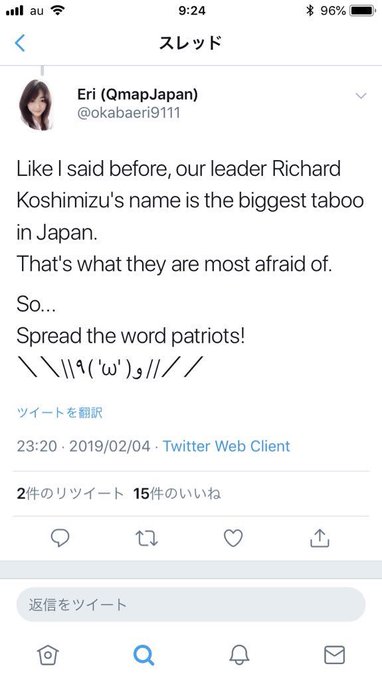382x680 pixels.
Task: Open the Home tab icon
Action: point(48,654)
